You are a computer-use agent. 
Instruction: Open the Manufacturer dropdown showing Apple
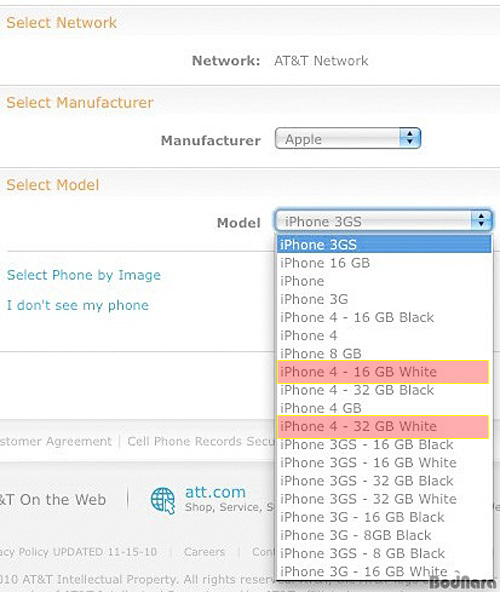point(348,139)
